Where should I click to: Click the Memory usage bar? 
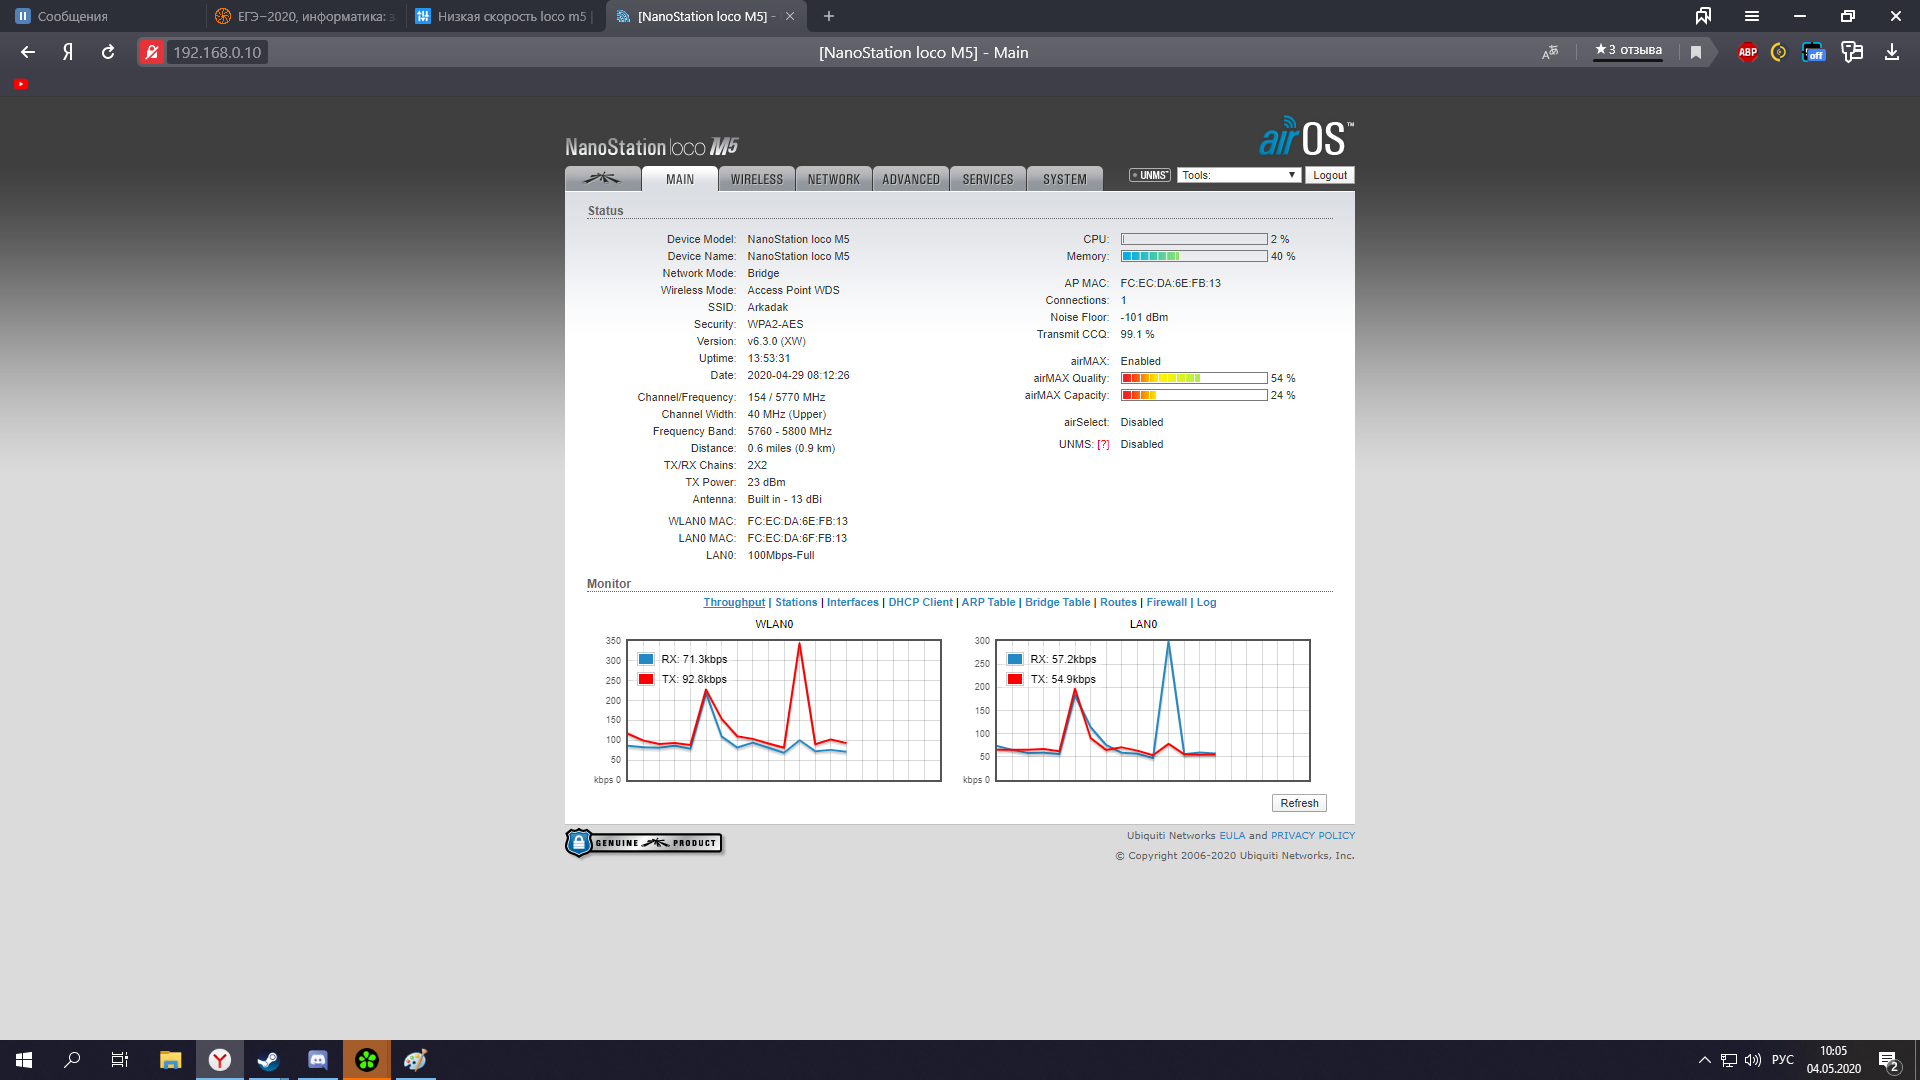1194,256
